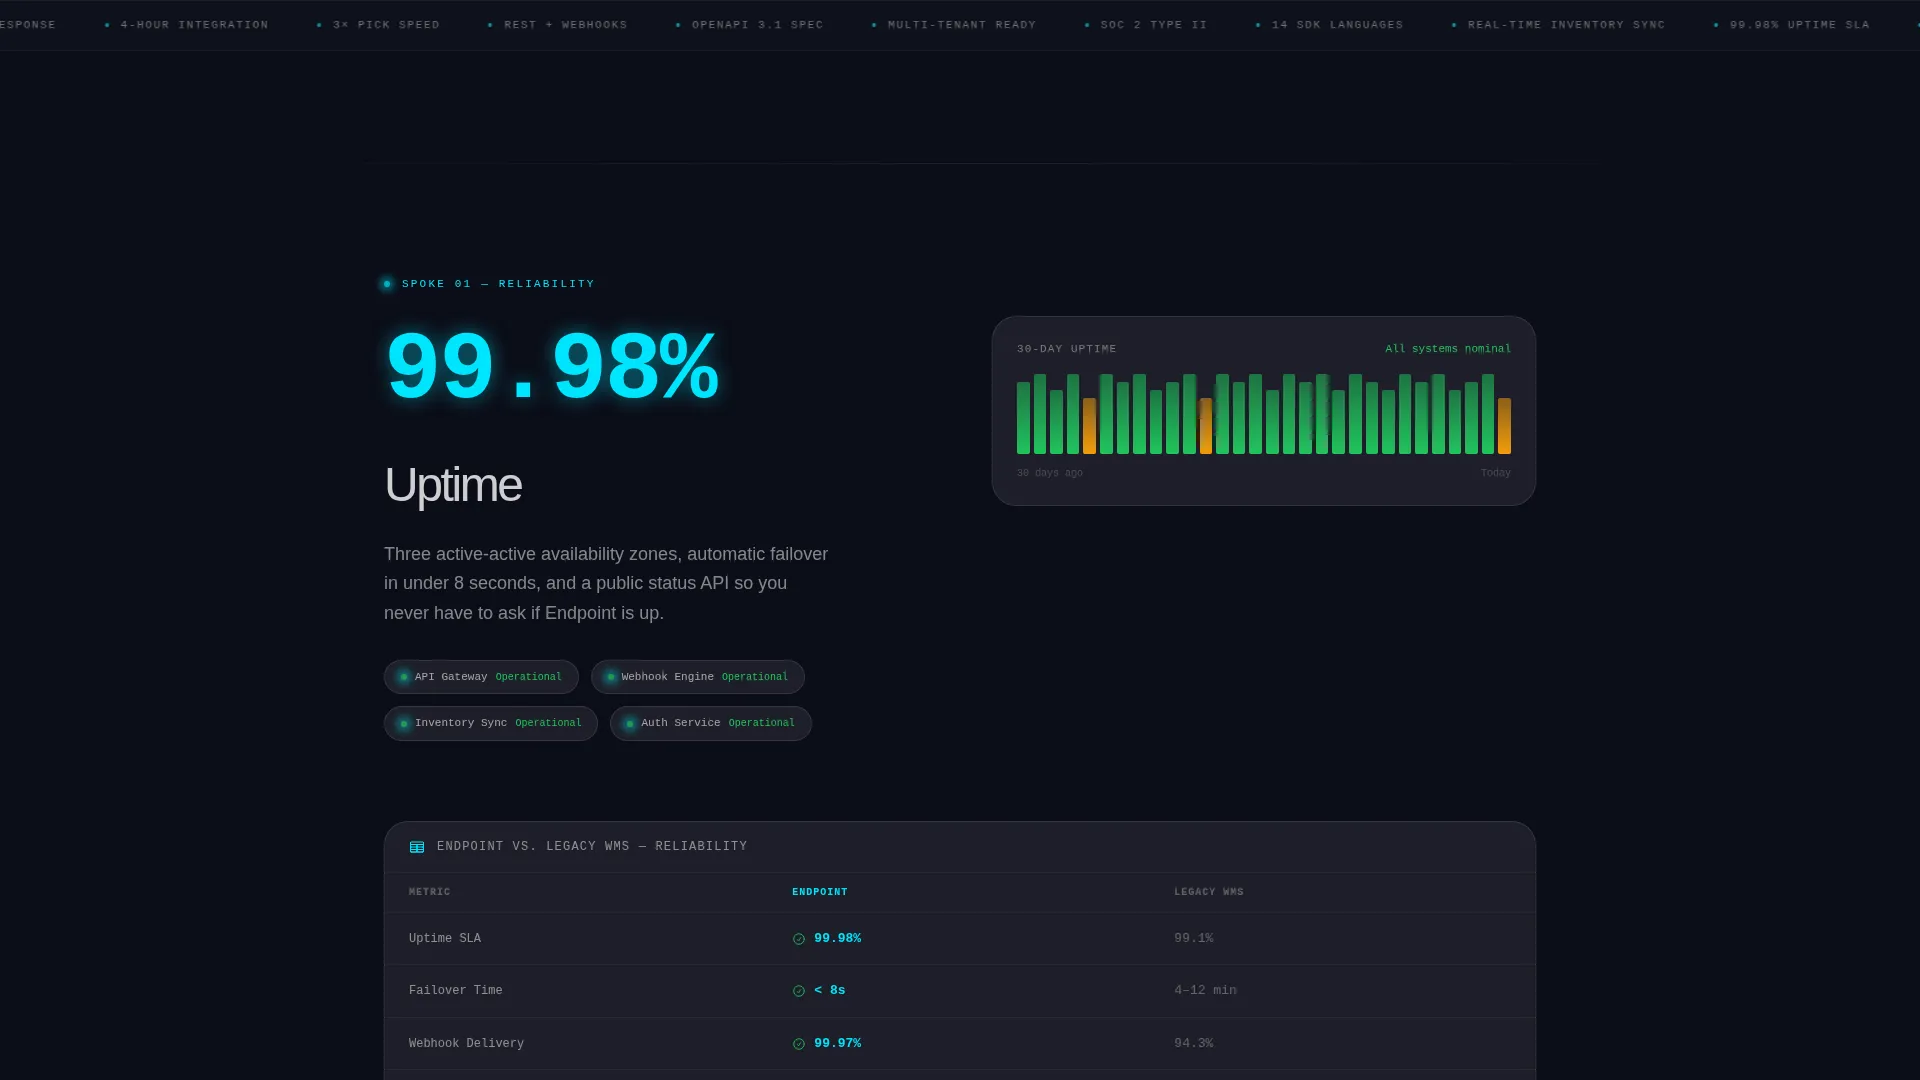Click the orange bar for Today in uptime chart

coord(1504,426)
